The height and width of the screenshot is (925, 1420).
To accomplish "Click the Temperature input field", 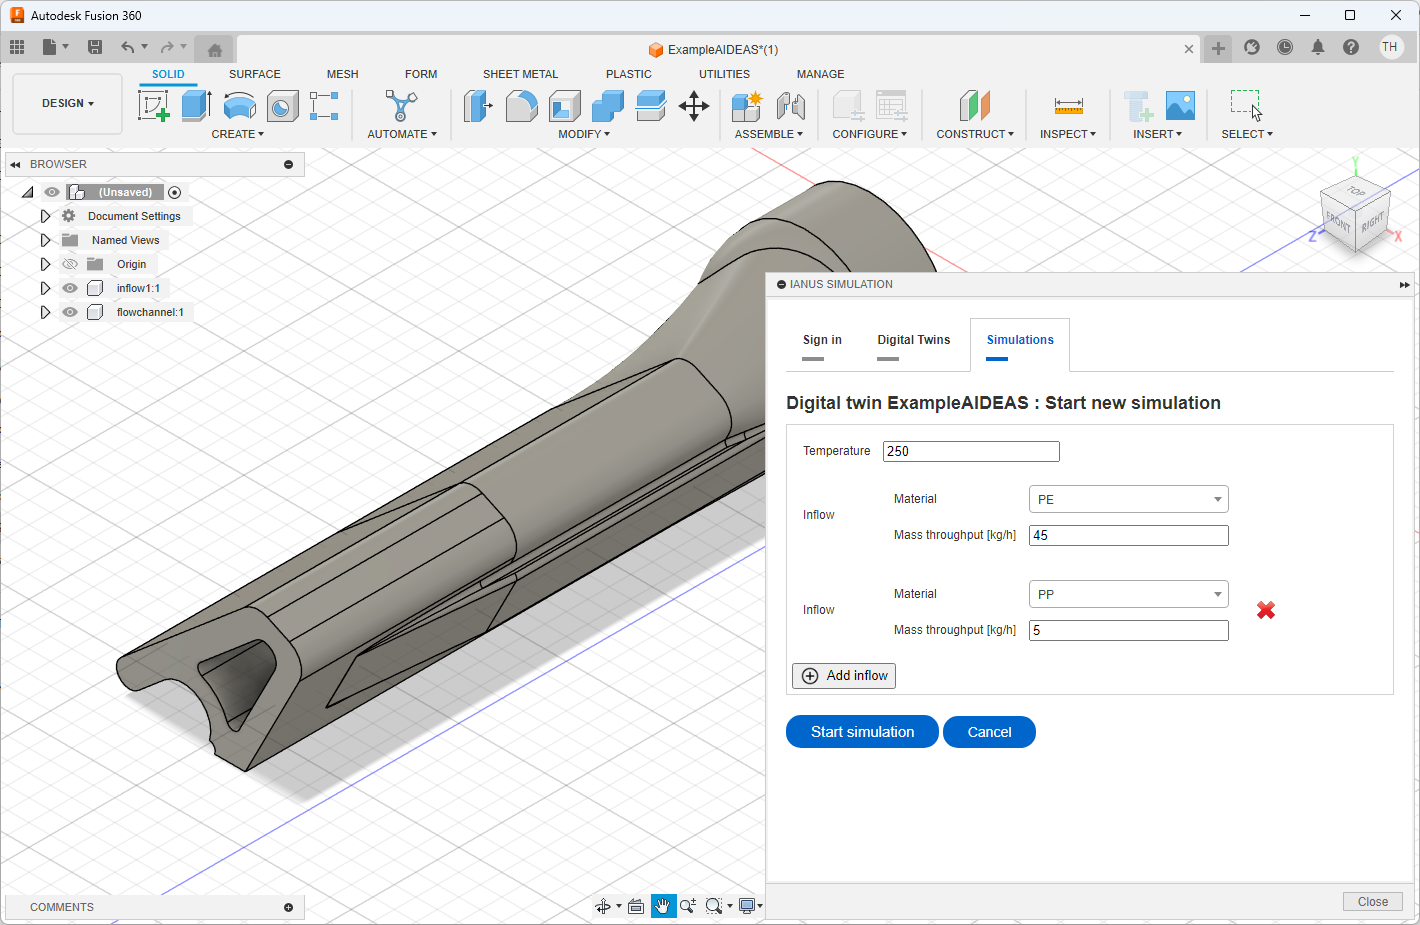I will click(970, 451).
